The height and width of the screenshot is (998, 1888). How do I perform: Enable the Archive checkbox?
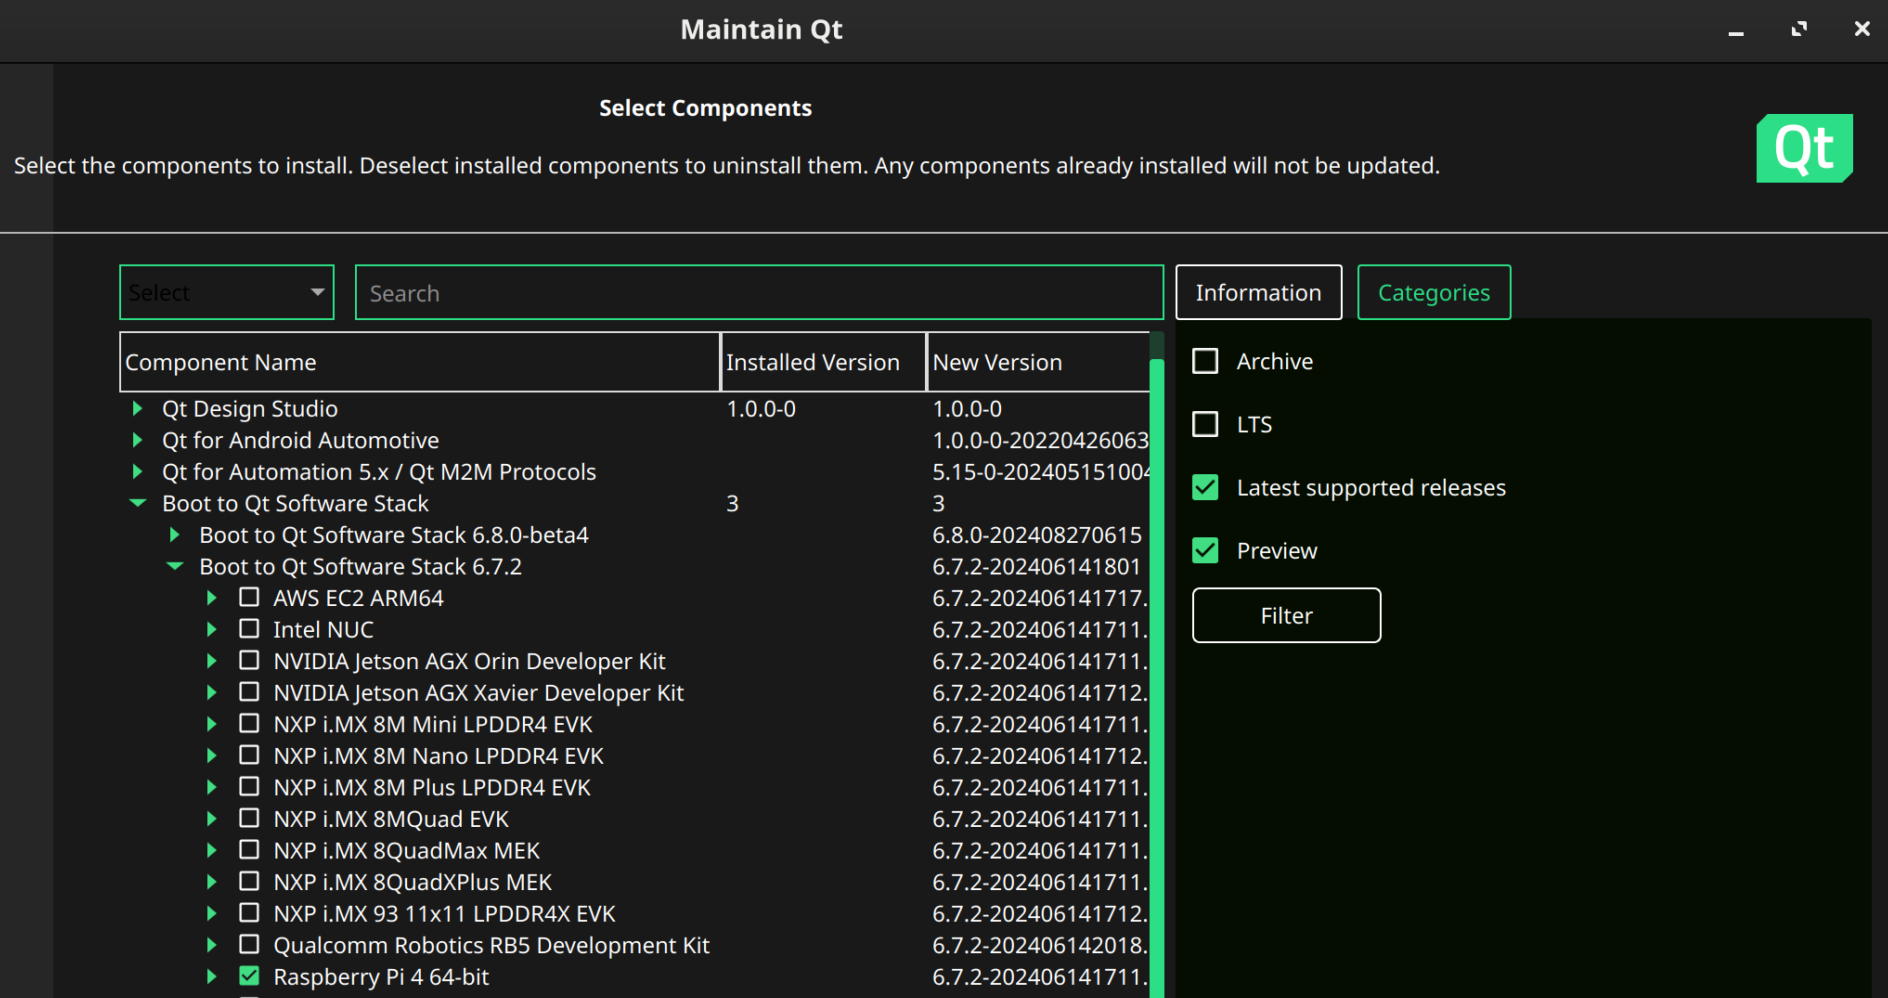[x=1205, y=361]
